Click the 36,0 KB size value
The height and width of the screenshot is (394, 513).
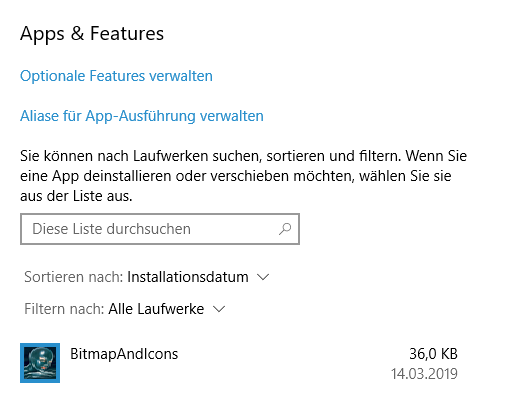point(433,354)
